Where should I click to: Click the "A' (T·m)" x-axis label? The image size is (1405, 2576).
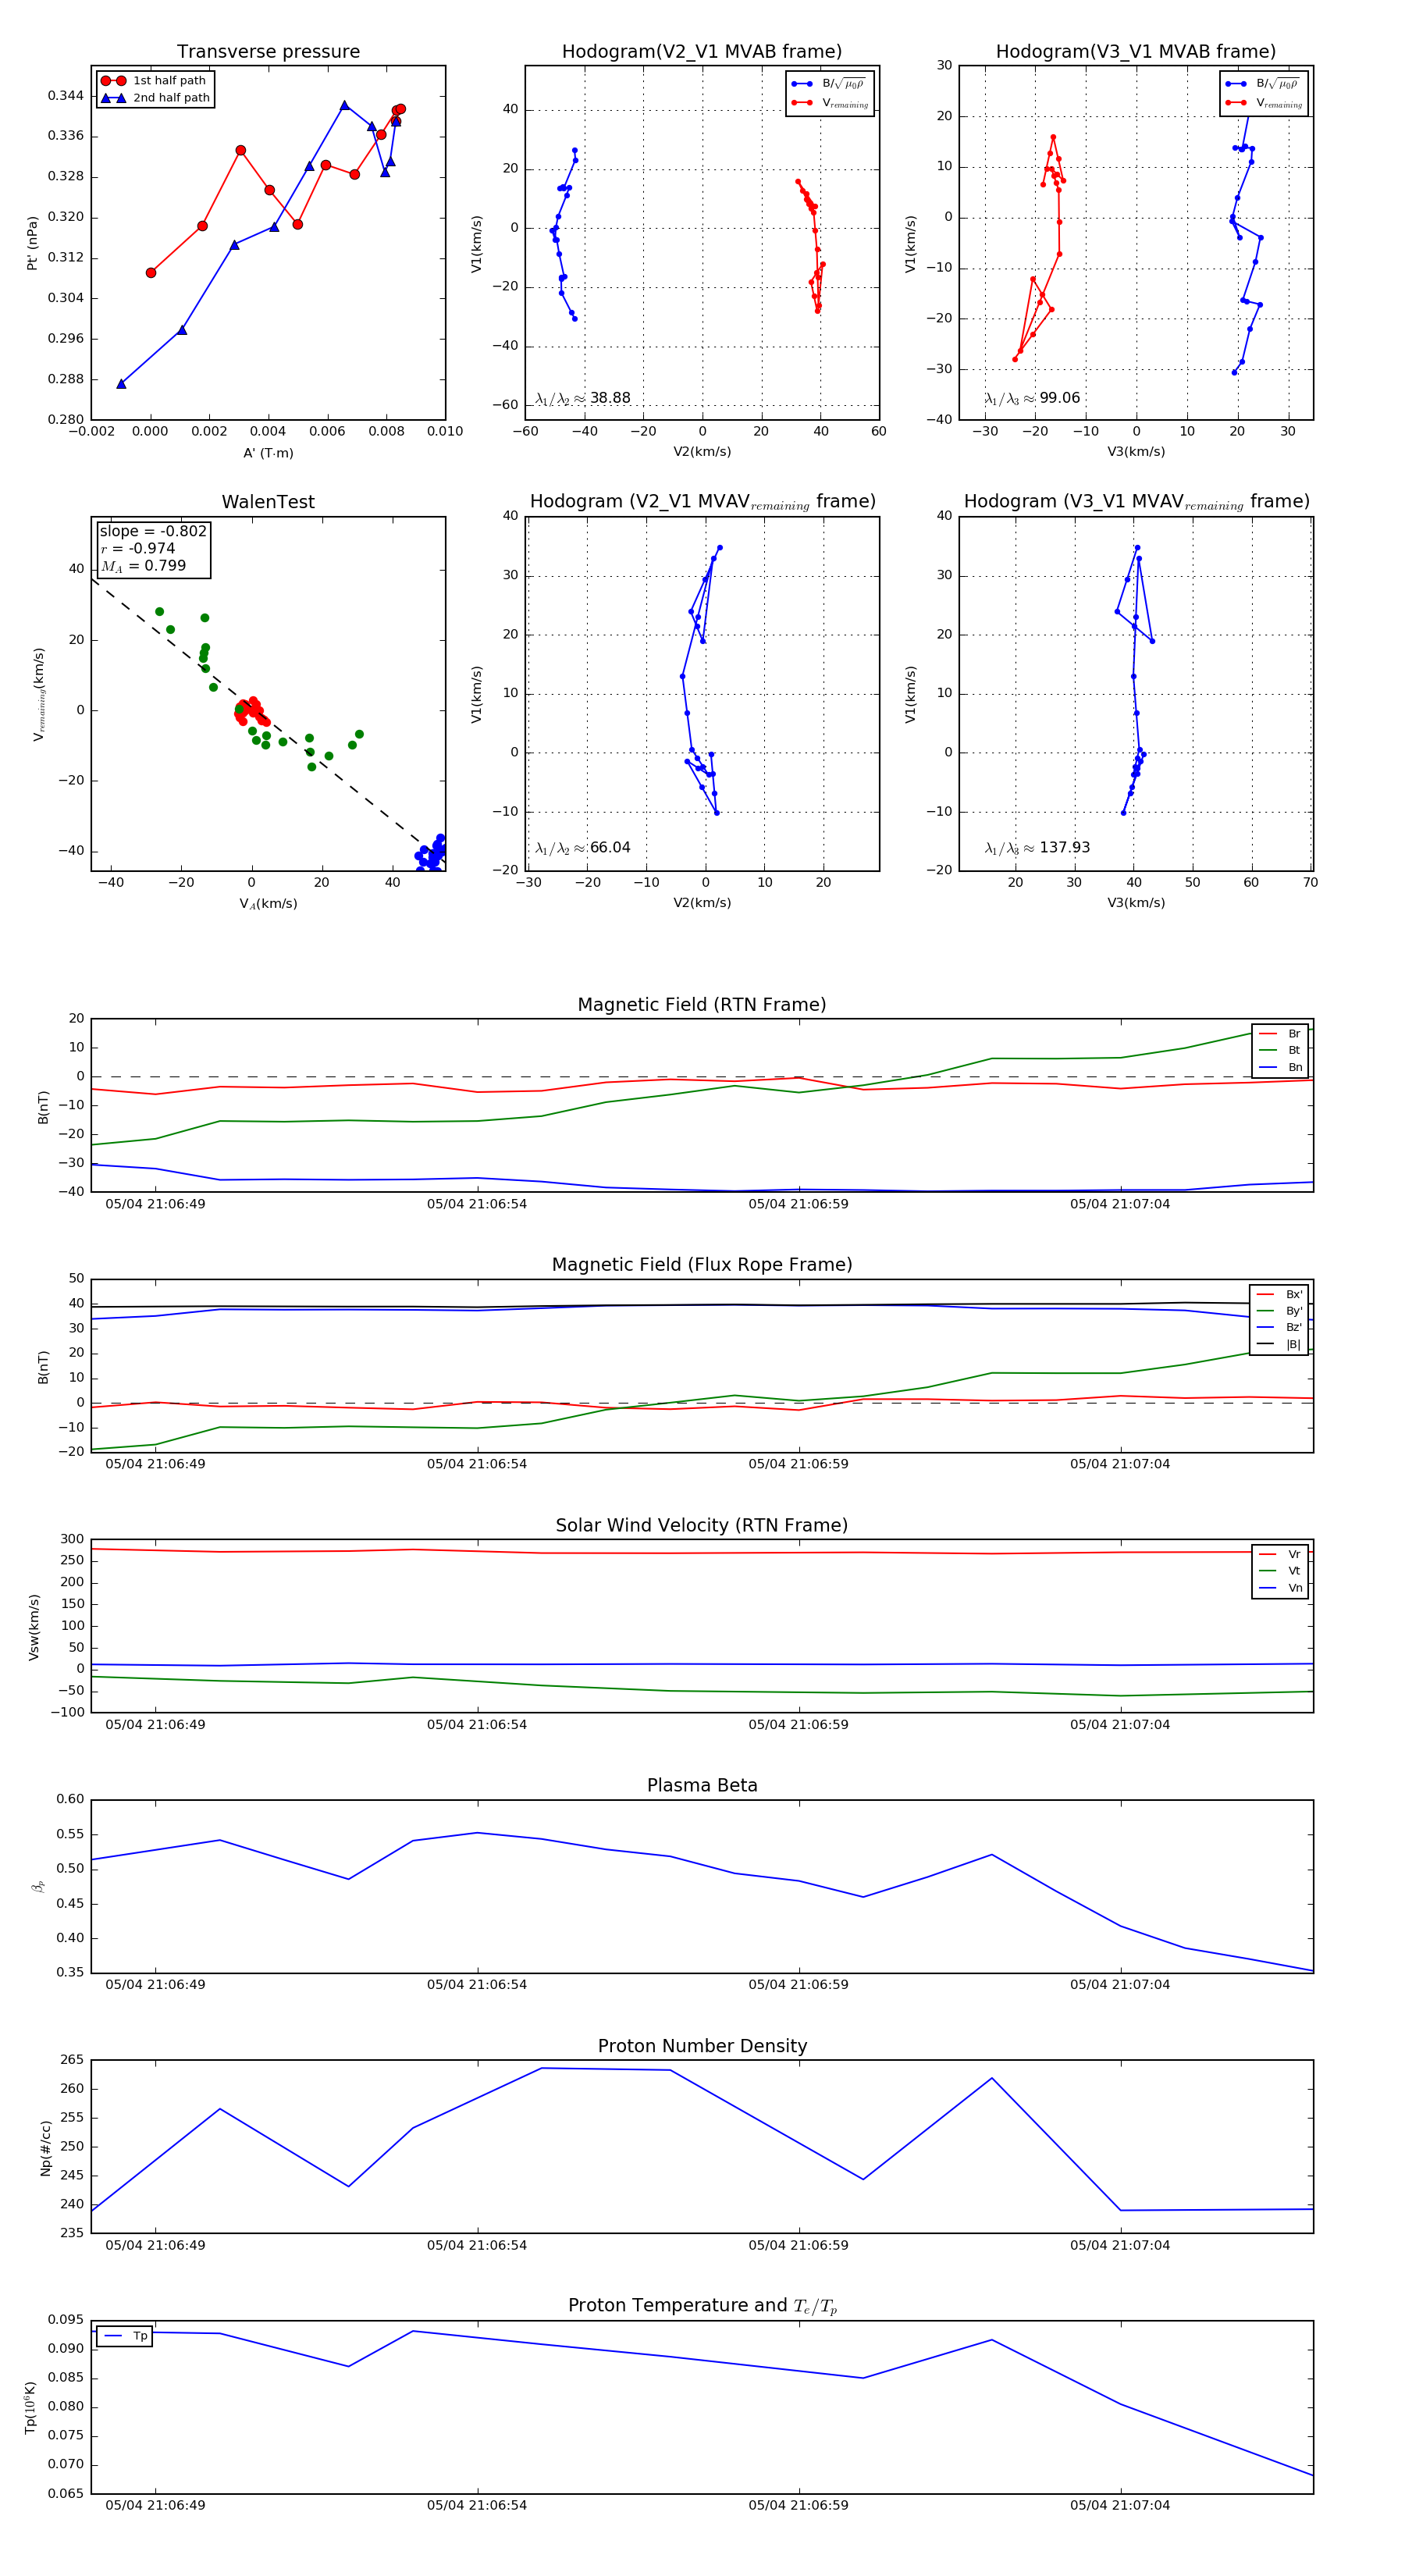[x=268, y=453]
